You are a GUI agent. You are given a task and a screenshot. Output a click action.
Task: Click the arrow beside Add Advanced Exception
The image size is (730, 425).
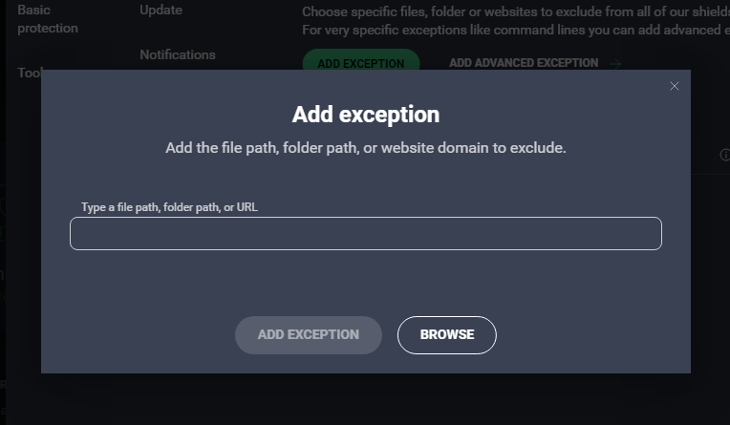pos(615,63)
